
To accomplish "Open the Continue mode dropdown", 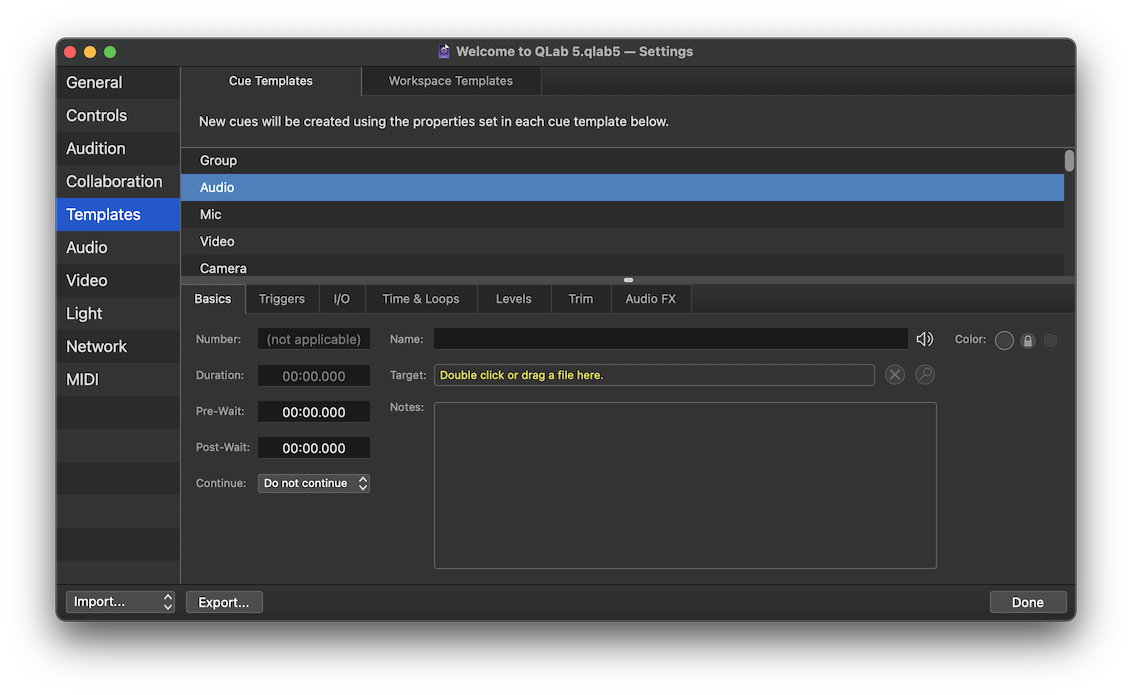I will [314, 484].
